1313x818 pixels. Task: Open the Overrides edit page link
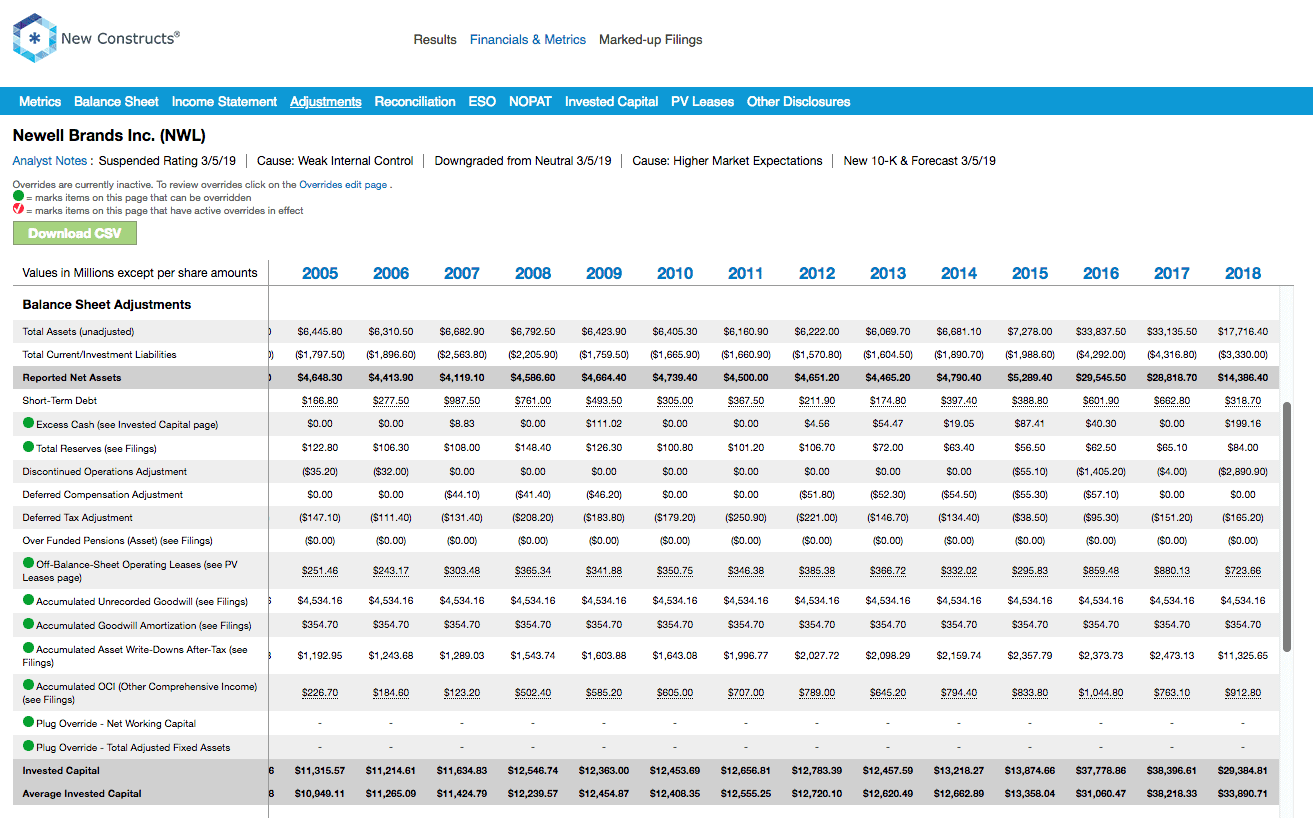click(x=343, y=185)
